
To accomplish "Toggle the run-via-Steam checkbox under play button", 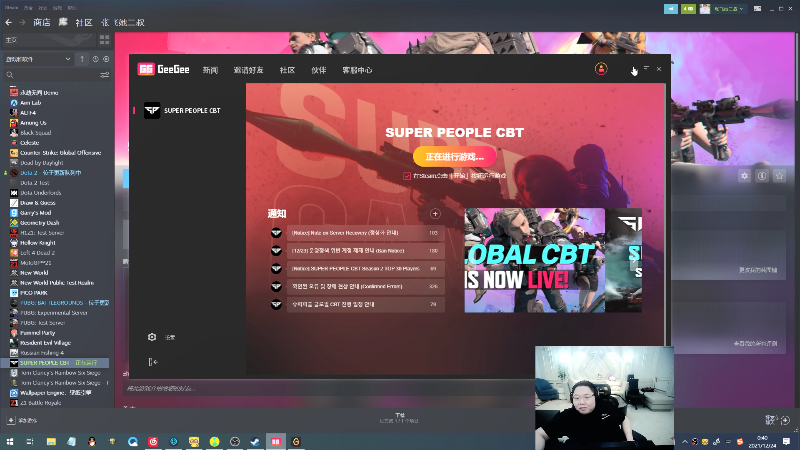I will pos(407,176).
